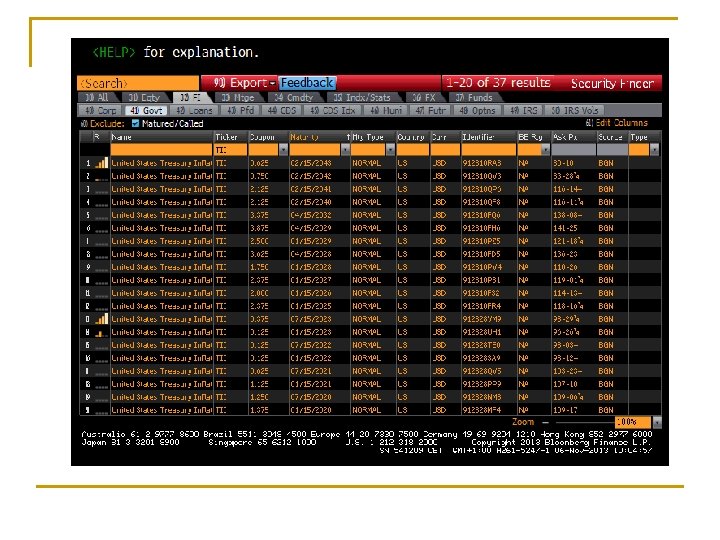Toggle the Matured/Called exclude checkbox
Image resolution: width=720 pixels, height=540 pixels.
(x=135, y=124)
